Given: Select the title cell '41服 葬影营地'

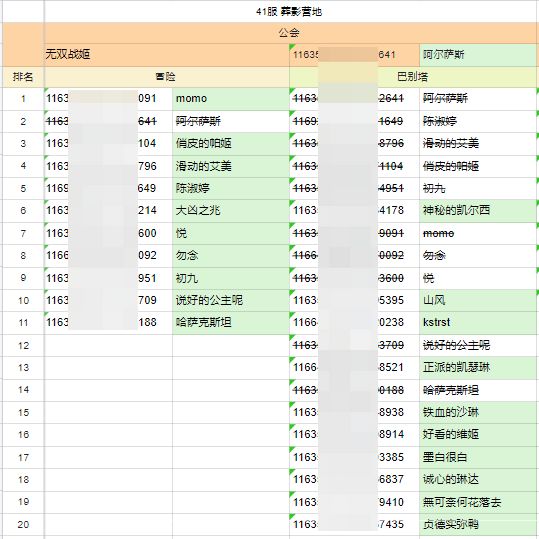Looking at the screenshot, I should tap(289, 11).
